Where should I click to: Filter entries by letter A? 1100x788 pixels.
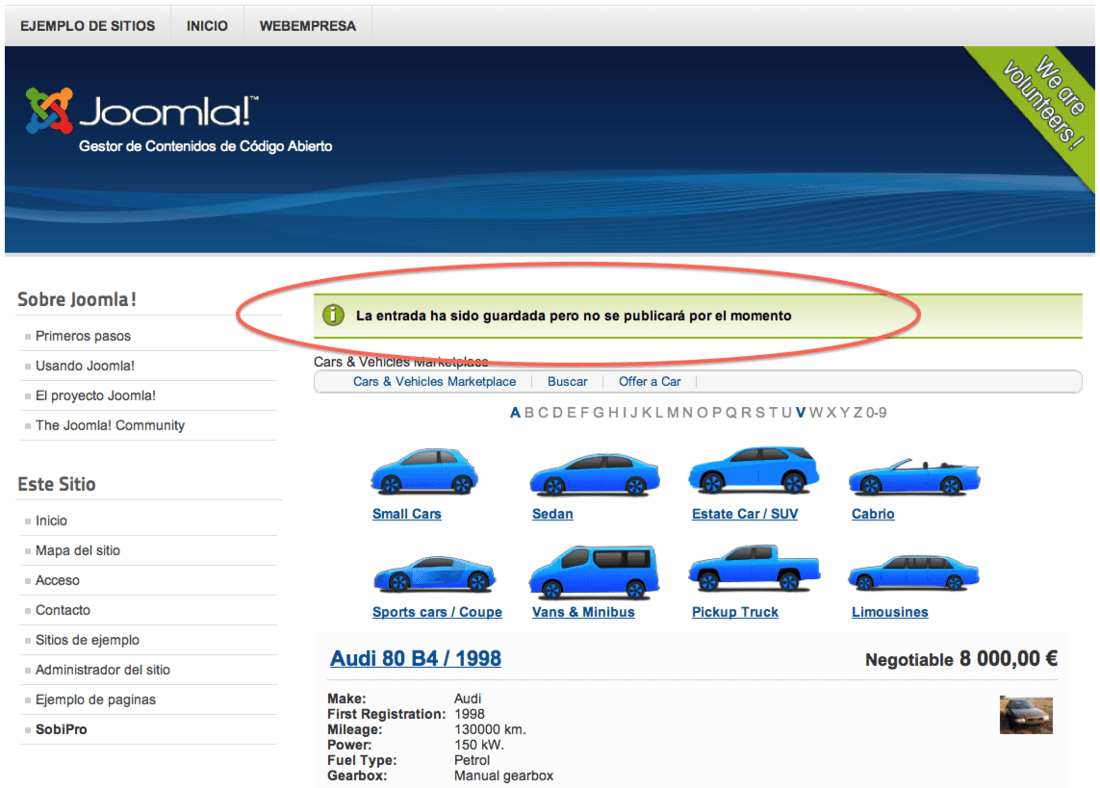click(515, 413)
